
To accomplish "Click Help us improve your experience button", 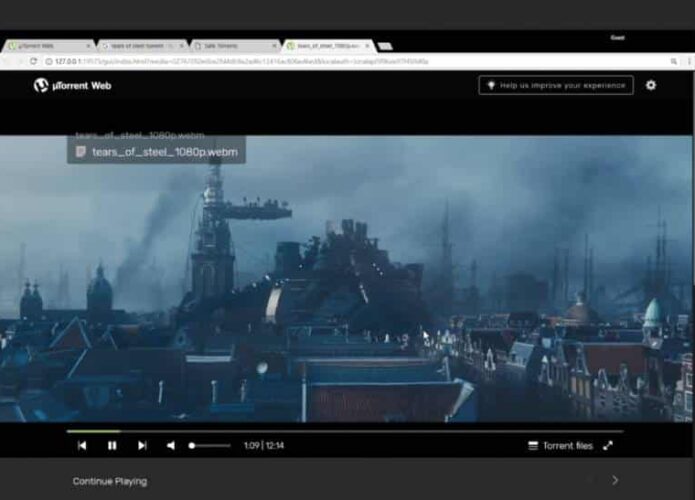I will [556, 85].
